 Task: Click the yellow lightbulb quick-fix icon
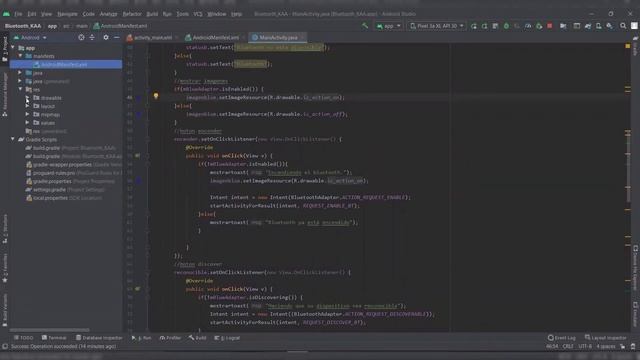(156, 96)
